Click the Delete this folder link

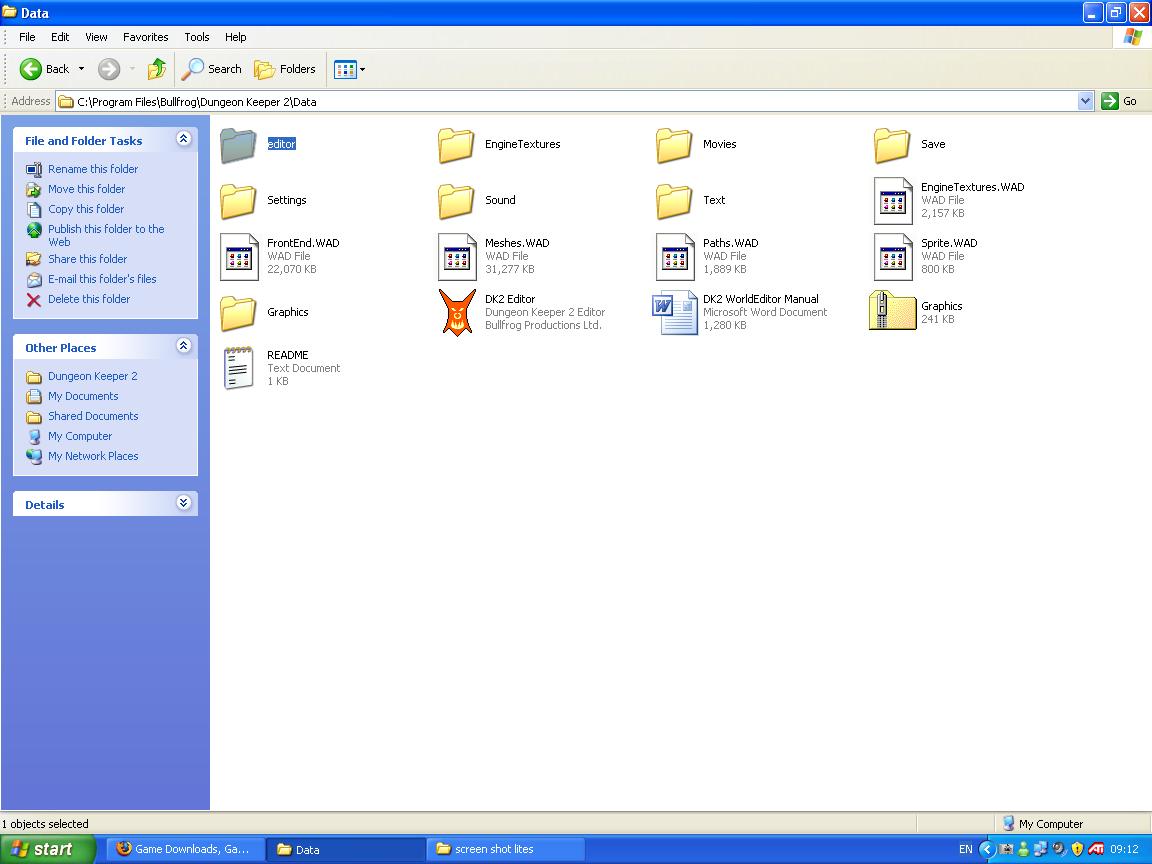point(89,299)
